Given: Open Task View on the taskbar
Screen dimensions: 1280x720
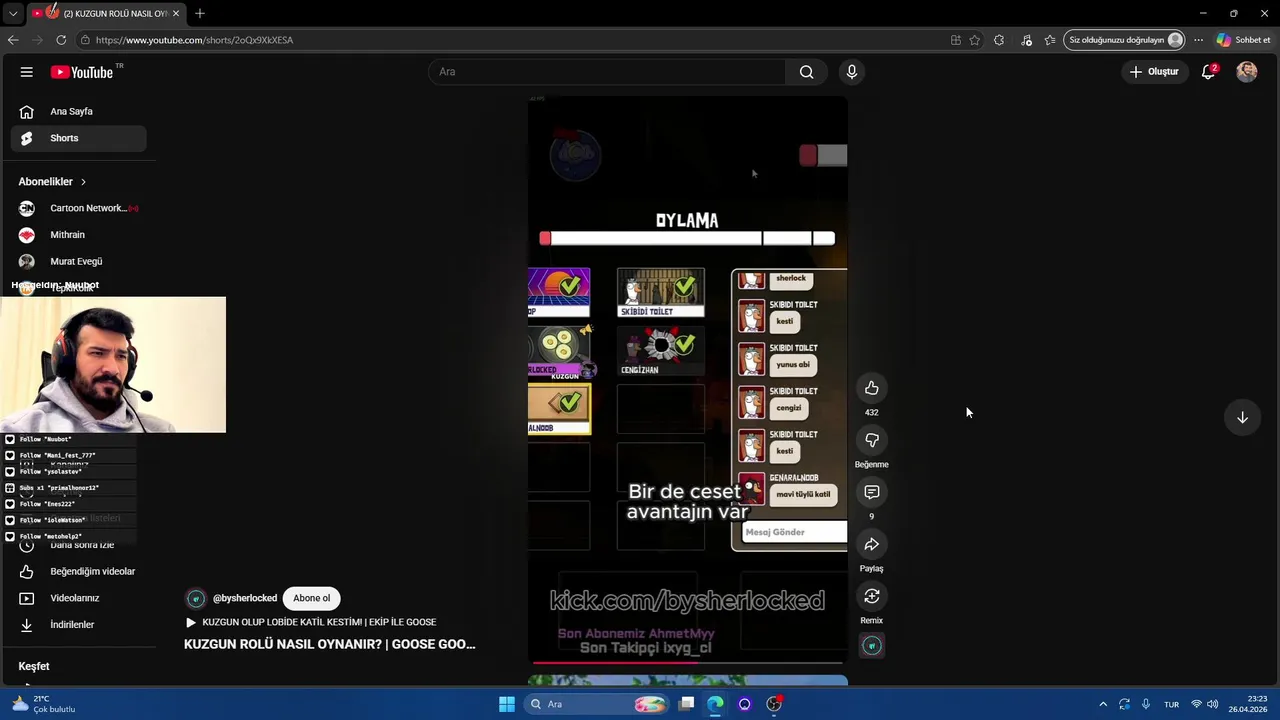Looking at the screenshot, I should [x=686, y=704].
